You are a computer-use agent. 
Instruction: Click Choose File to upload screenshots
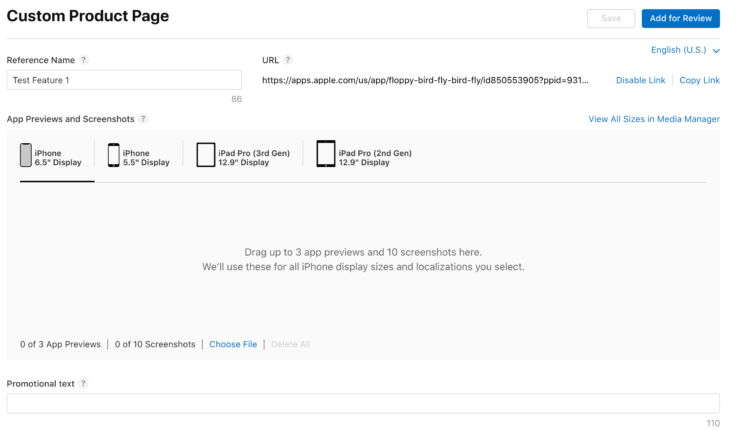coord(233,344)
